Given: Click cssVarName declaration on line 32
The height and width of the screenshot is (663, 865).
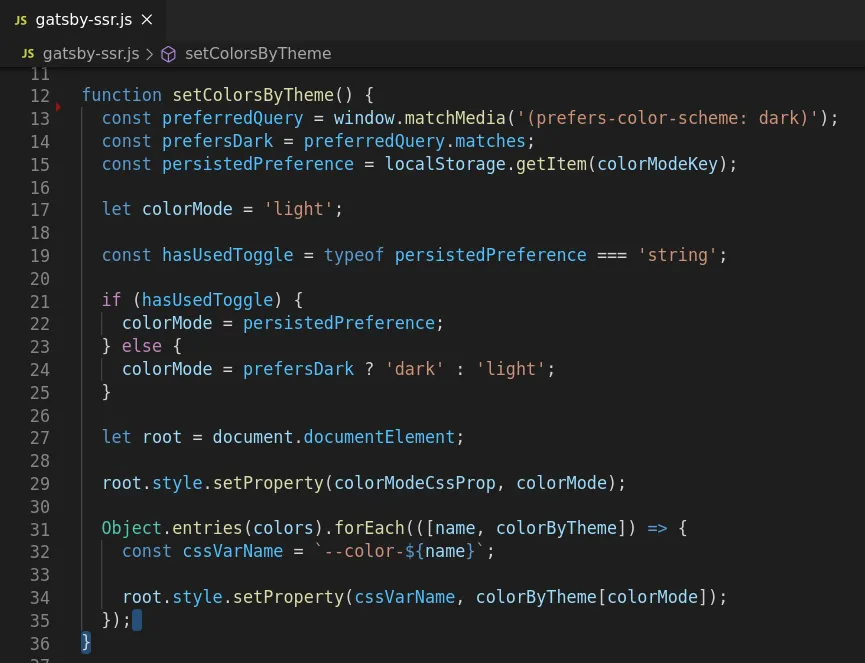Looking at the screenshot, I should click(x=233, y=551).
